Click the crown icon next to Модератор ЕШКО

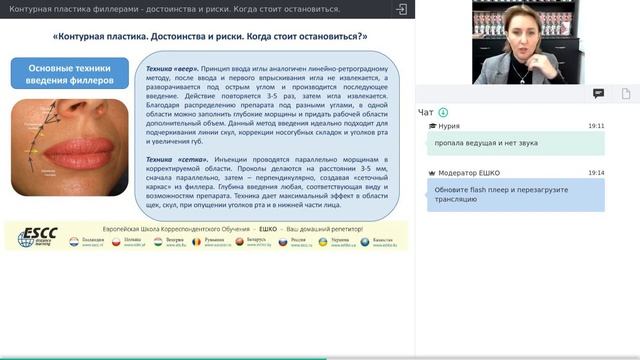click(432, 173)
